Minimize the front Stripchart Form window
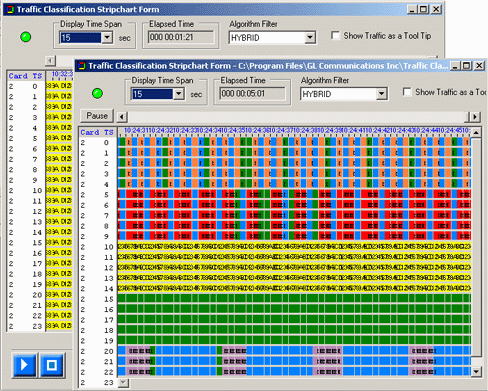488x391 pixels. pyautogui.click(x=456, y=66)
